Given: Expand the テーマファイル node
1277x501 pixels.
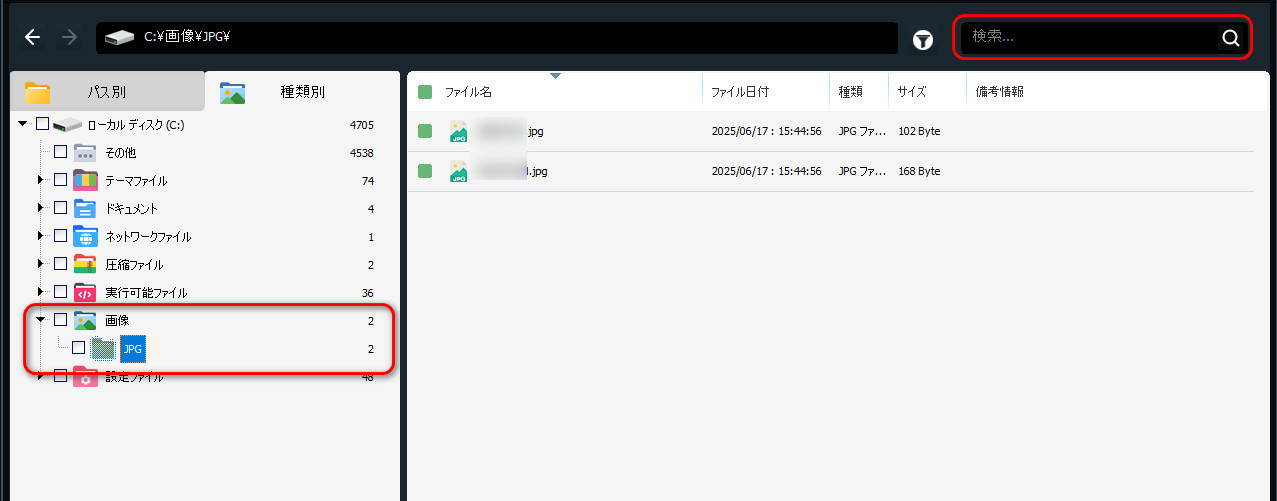Looking at the screenshot, I should coord(41,180).
